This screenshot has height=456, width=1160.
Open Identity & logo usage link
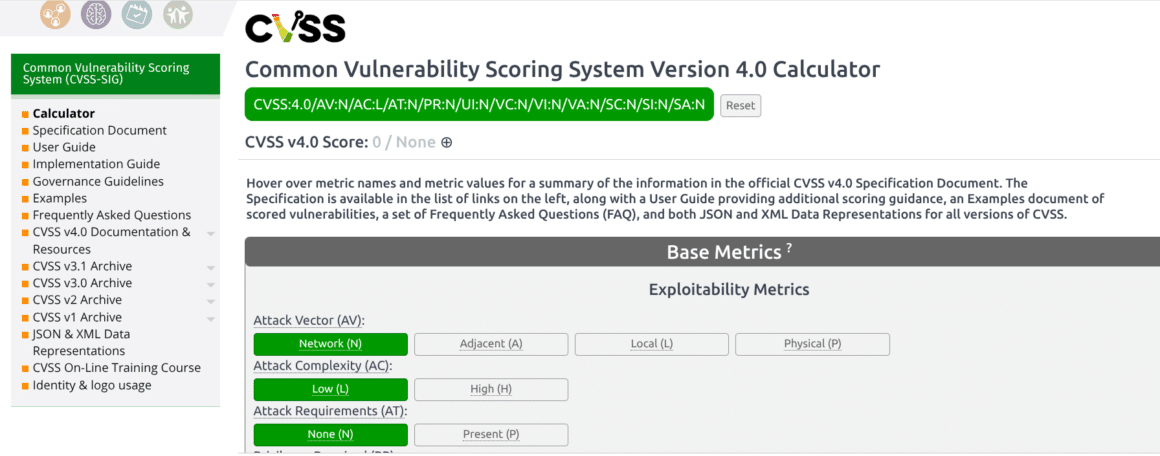click(92, 385)
